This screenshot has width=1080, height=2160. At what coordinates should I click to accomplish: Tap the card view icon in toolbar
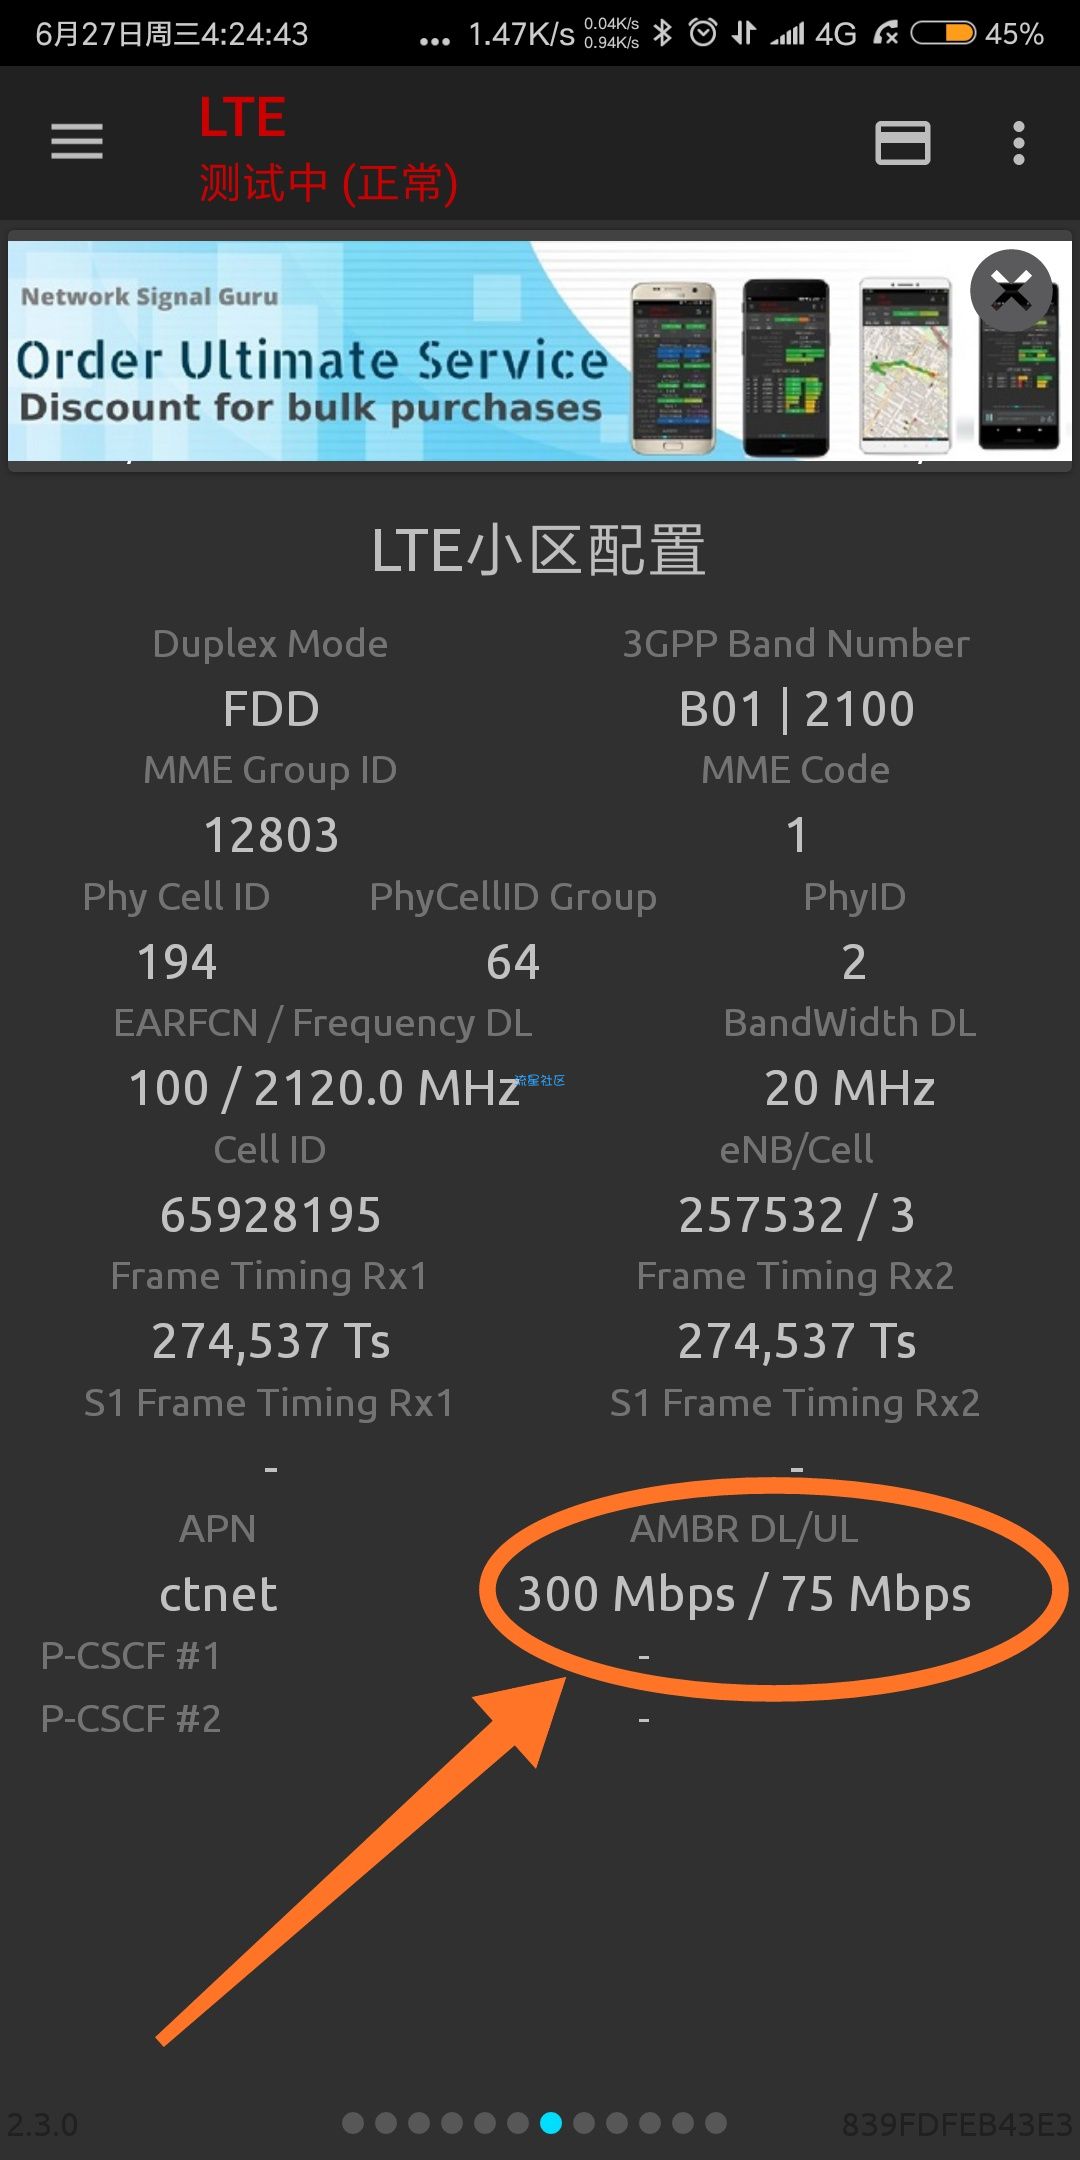(903, 142)
